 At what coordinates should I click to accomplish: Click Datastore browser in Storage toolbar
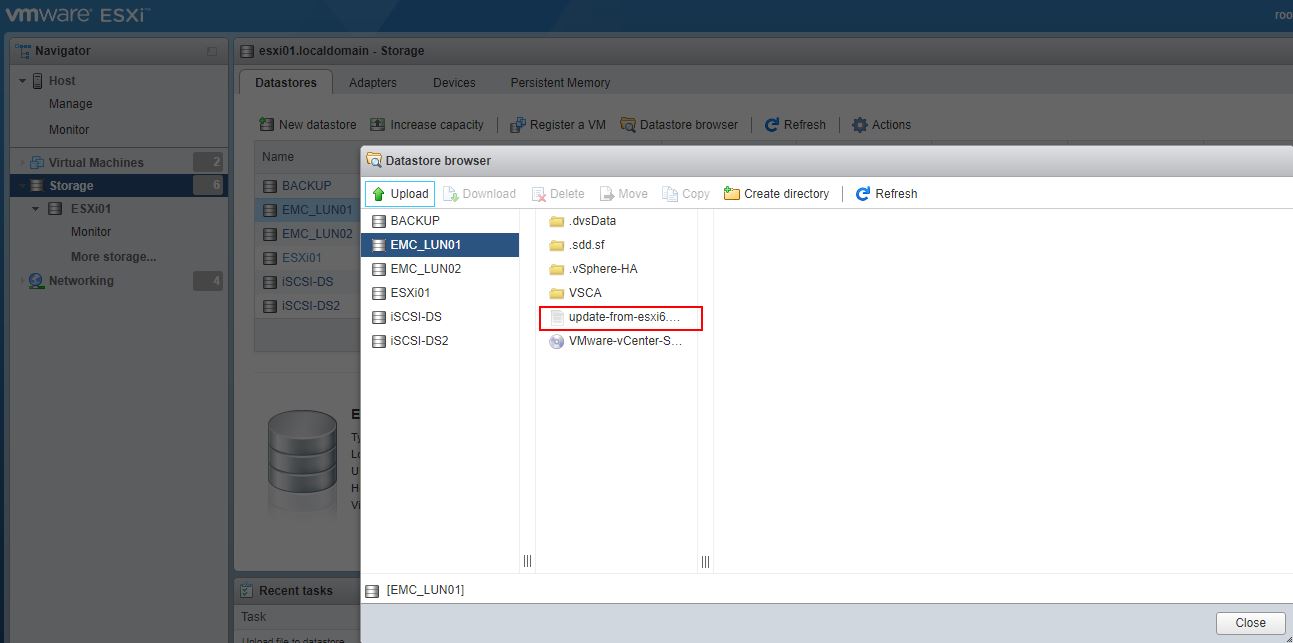[x=679, y=125]
